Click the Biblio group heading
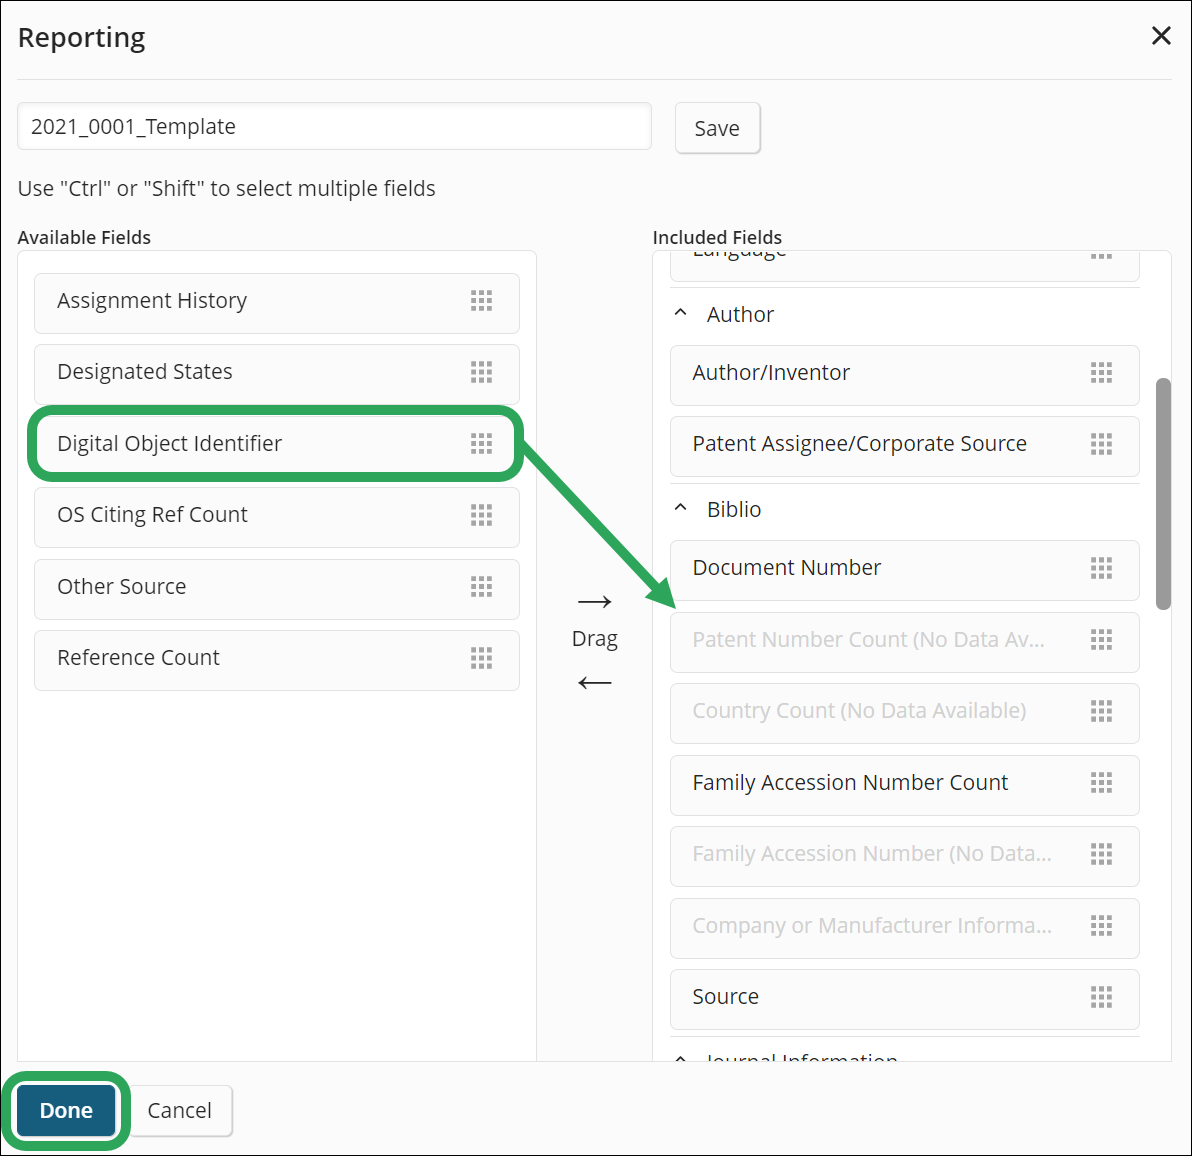Viewport: 1192px width, 1156px height. click(x=734, y=509)
